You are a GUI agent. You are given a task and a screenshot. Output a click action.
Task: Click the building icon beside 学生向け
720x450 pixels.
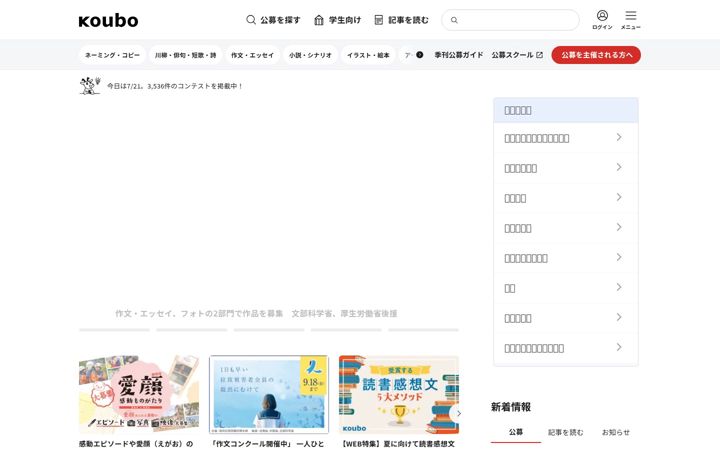[x=319, y=20]
